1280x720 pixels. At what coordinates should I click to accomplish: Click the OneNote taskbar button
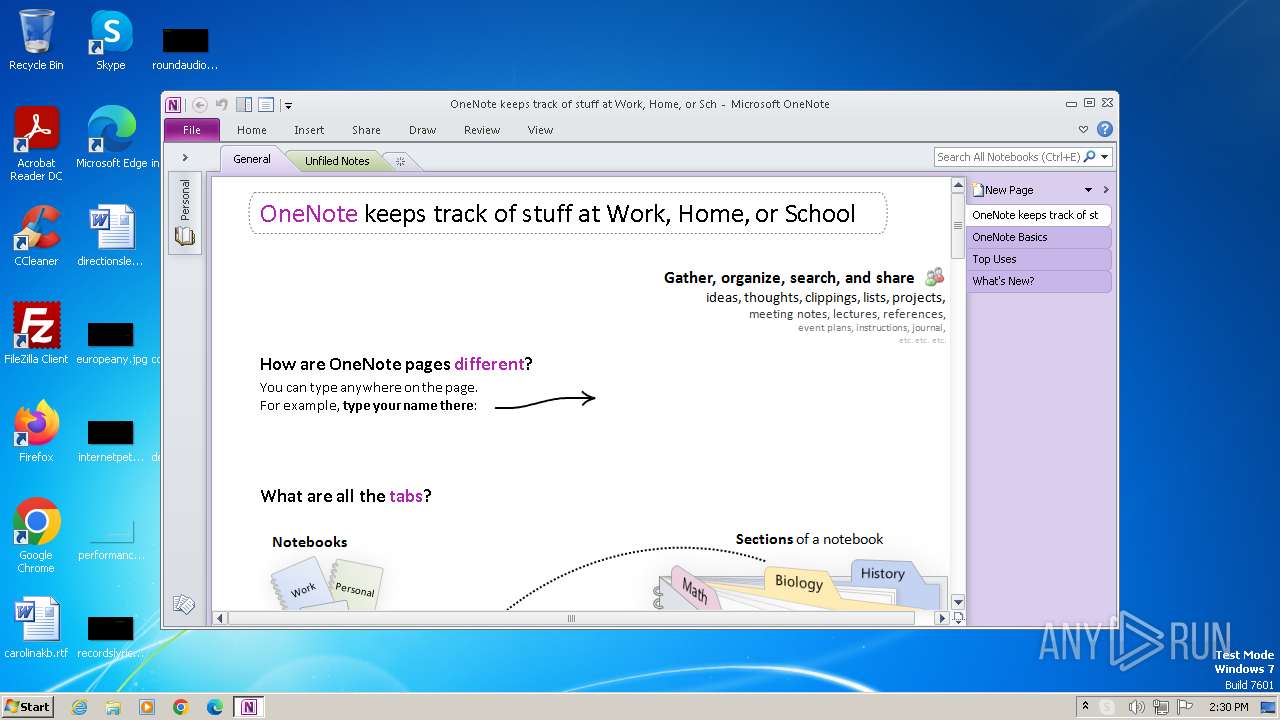point(249,707)
